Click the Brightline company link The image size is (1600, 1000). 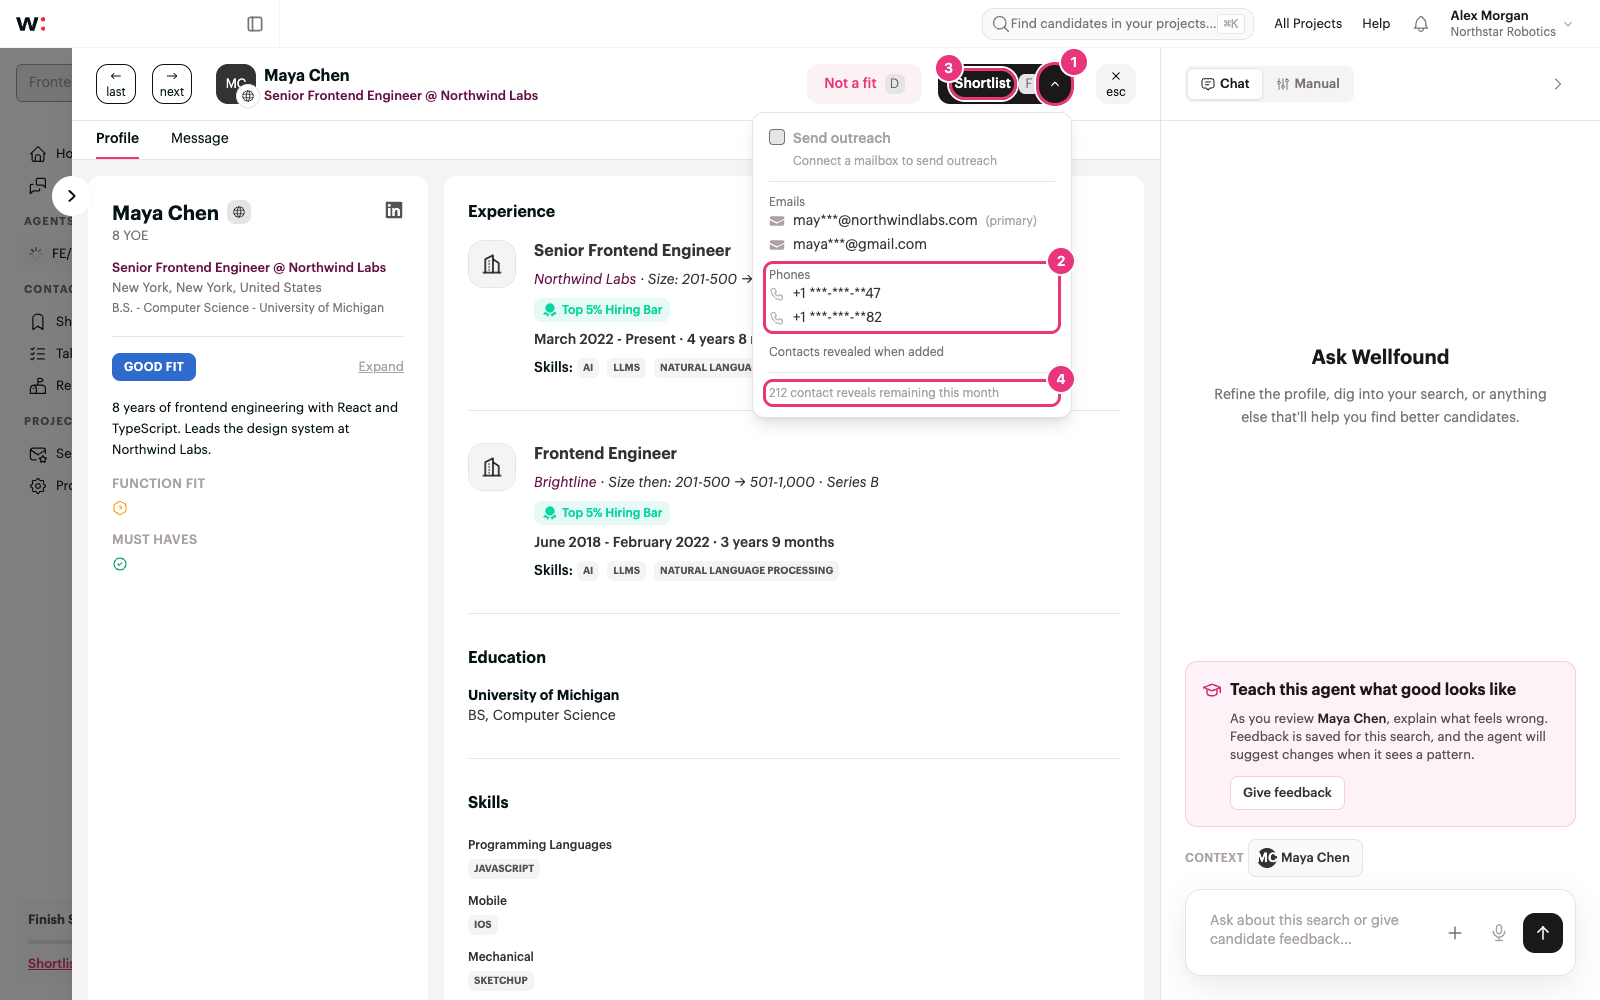(565, 482)
